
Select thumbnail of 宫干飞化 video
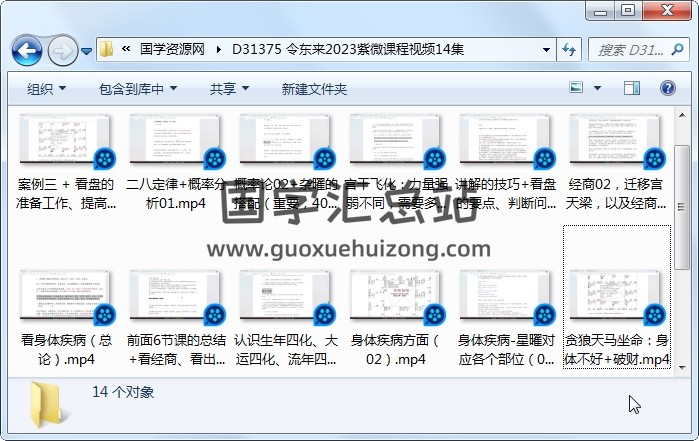395,140
